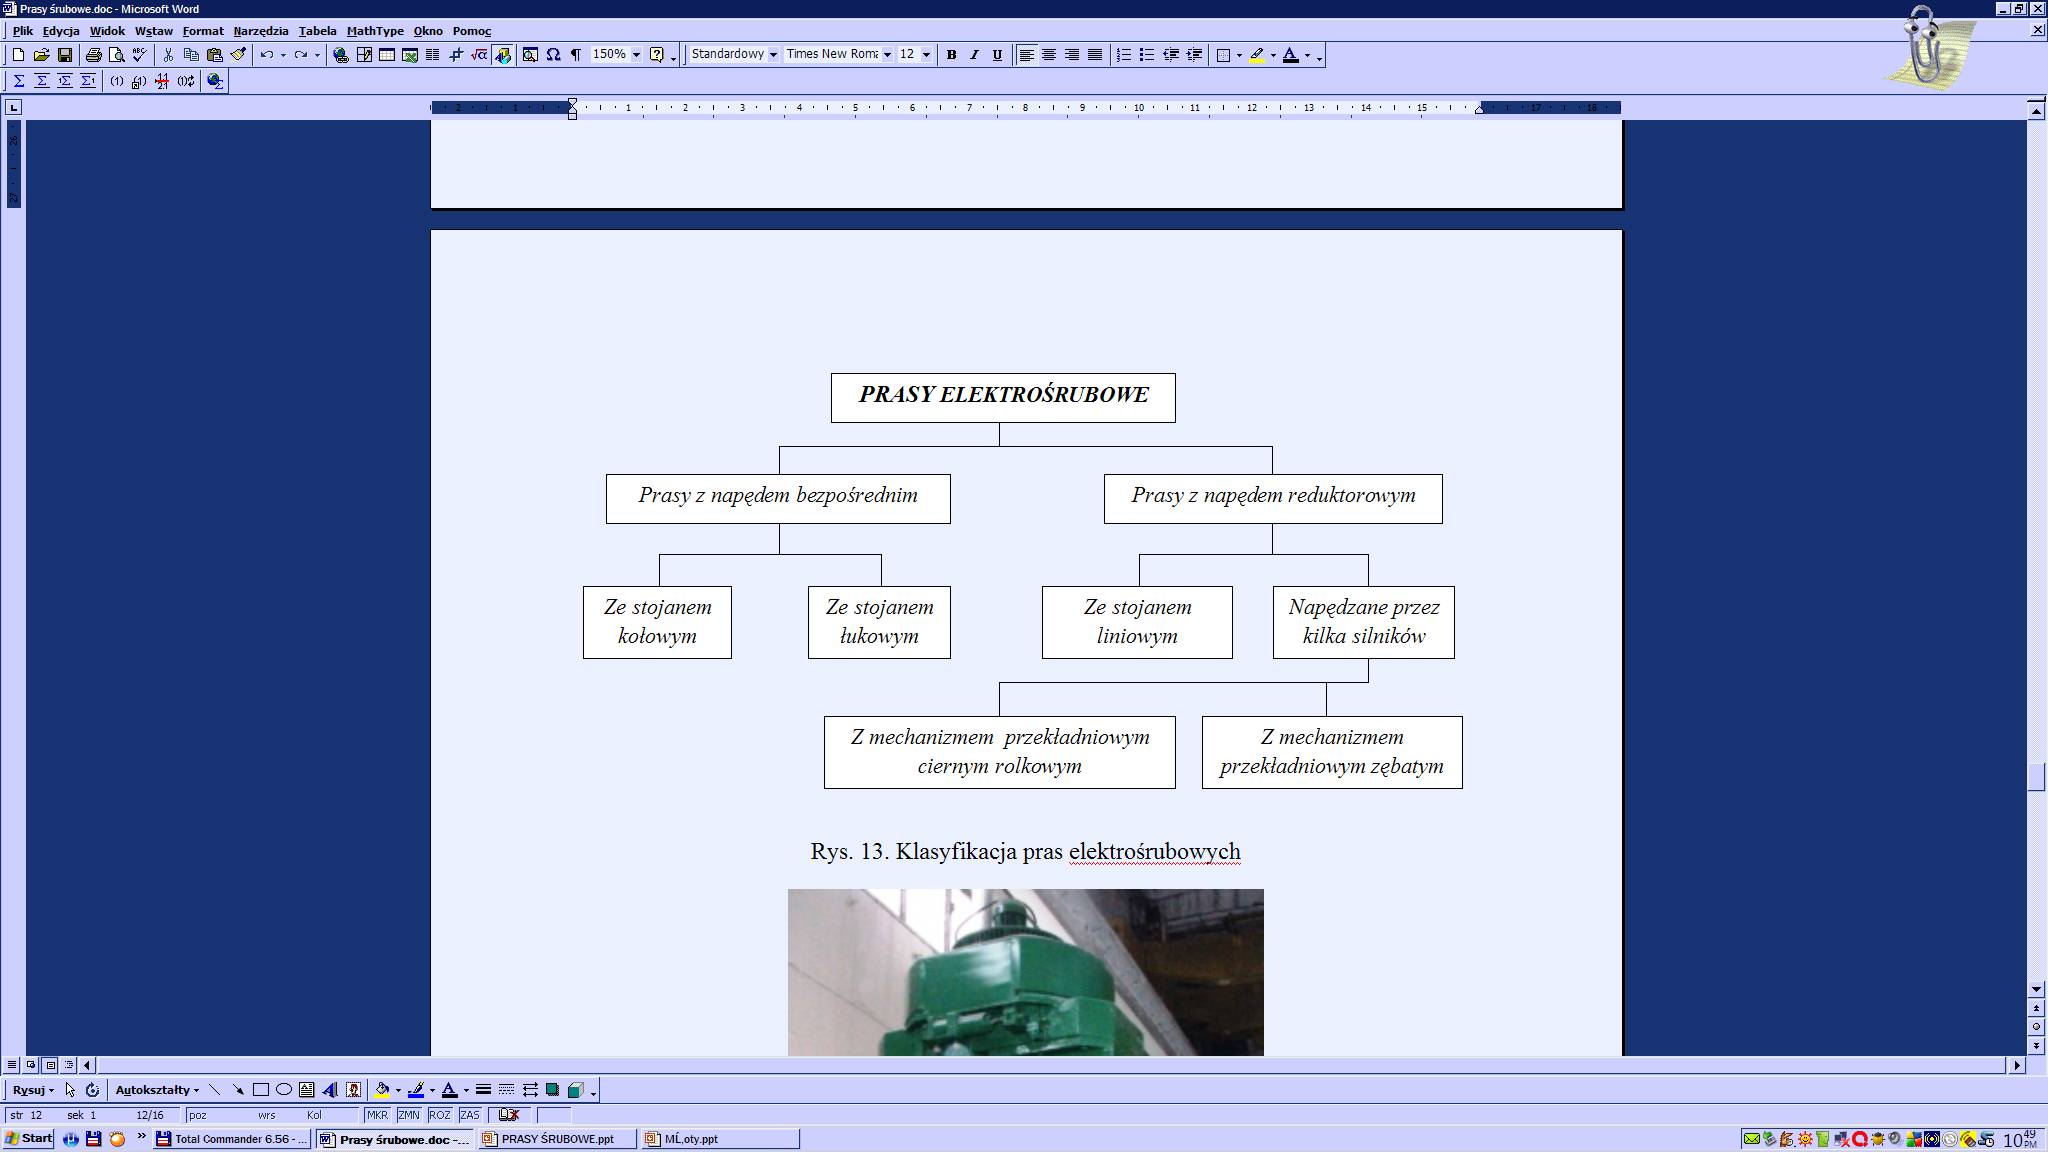Click the Format Painter brush icon
Screen dimensions: 2048x1152
(238, 55)
